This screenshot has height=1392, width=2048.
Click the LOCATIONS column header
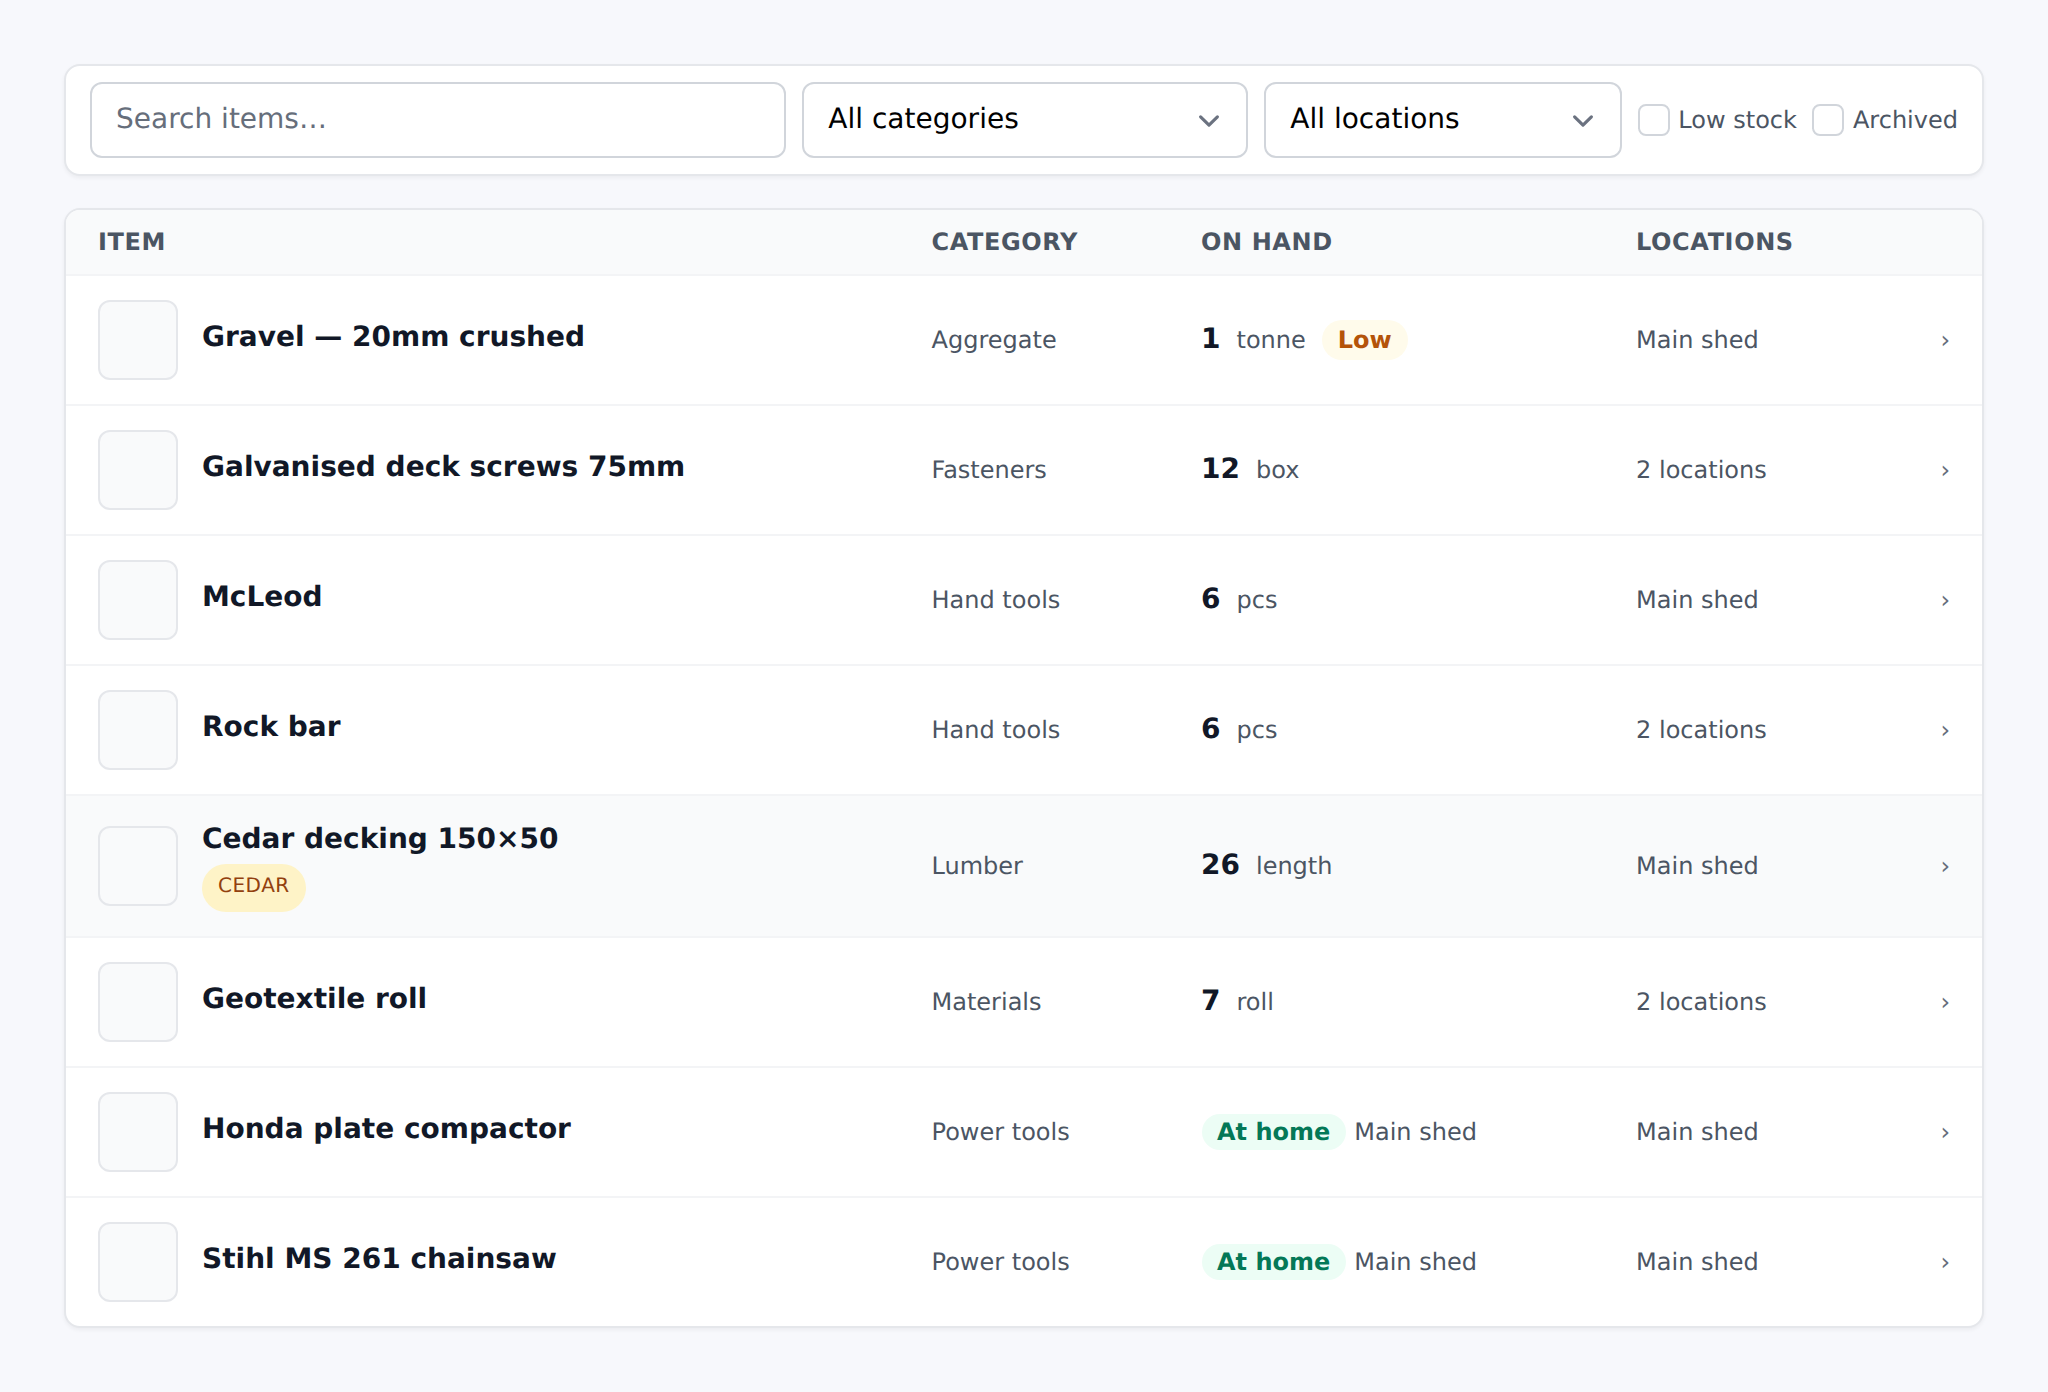pyautogui.click(x=1714, y=242)
